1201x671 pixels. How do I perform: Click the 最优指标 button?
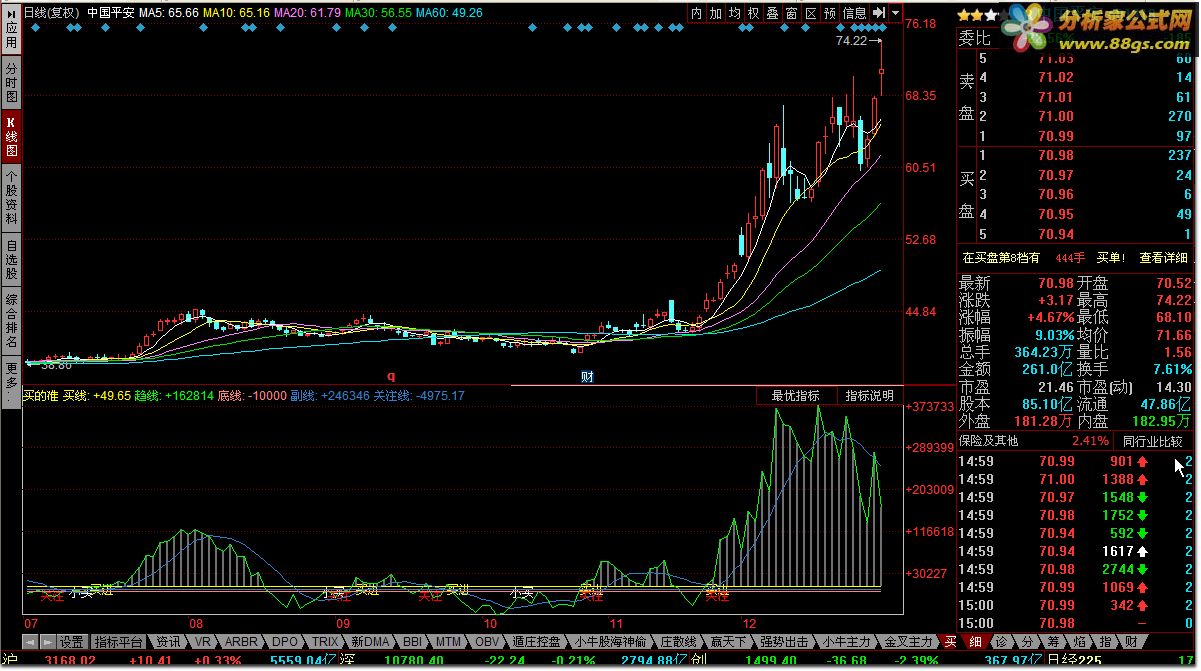coord(796,396)
